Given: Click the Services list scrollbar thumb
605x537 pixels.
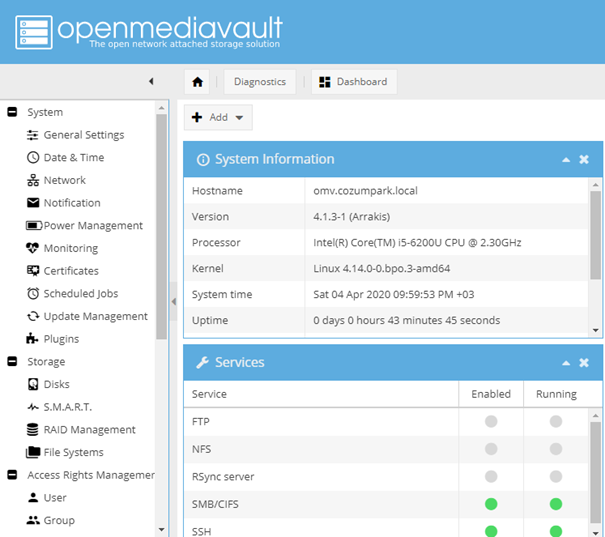Looking at the screenshot, I should [x=595, y=472].
